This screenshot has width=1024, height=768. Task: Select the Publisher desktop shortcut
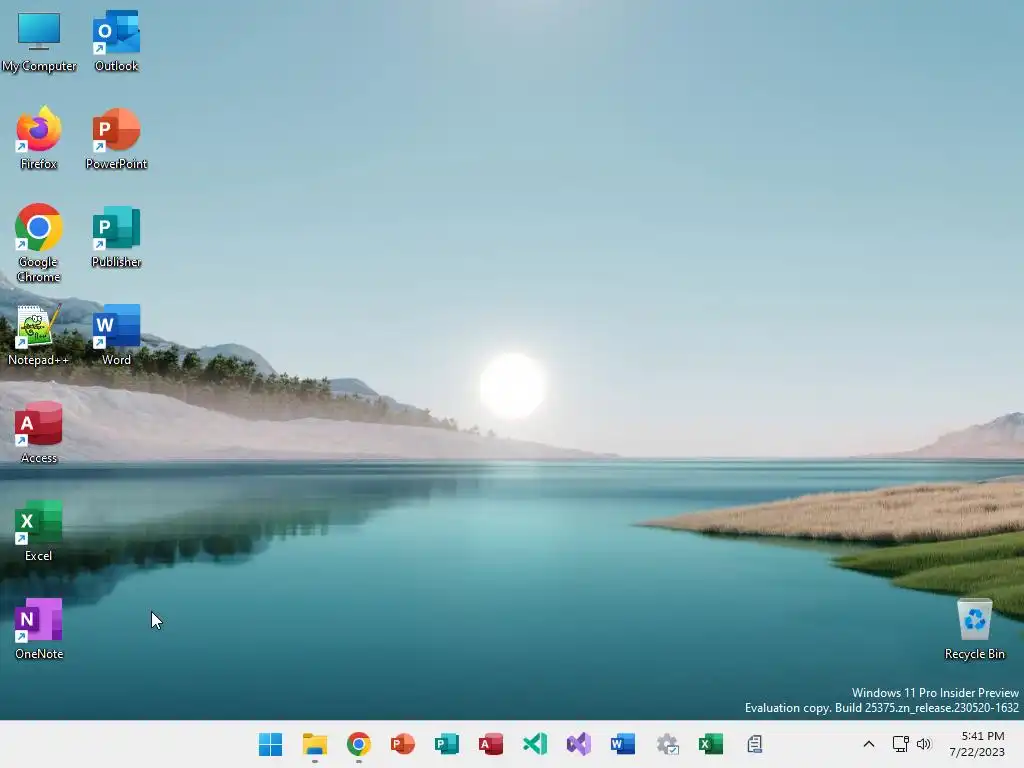click(x=116, y=236)
